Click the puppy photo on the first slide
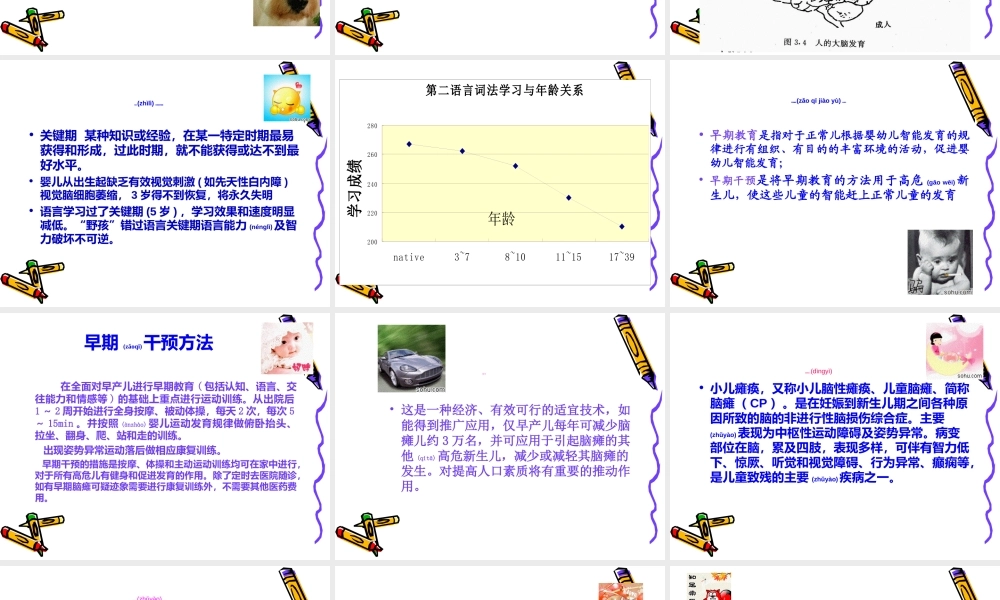The width and height of the screenshot is (1000, 600). coord(287,13)
